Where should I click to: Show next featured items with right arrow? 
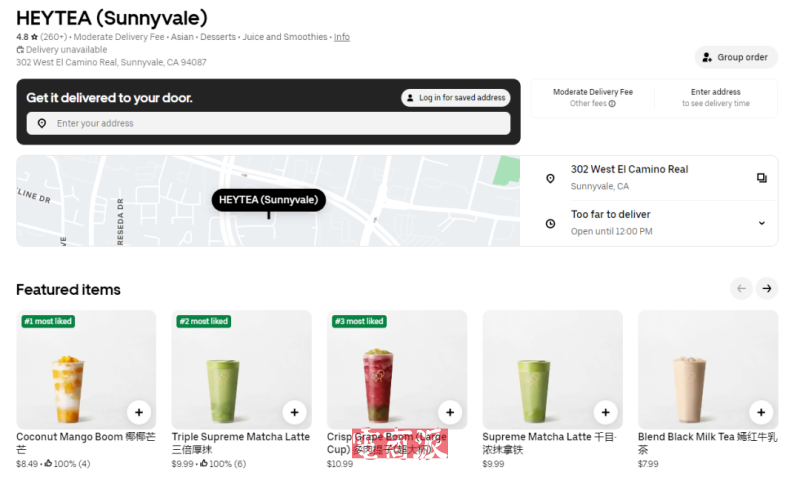point(767,289)
